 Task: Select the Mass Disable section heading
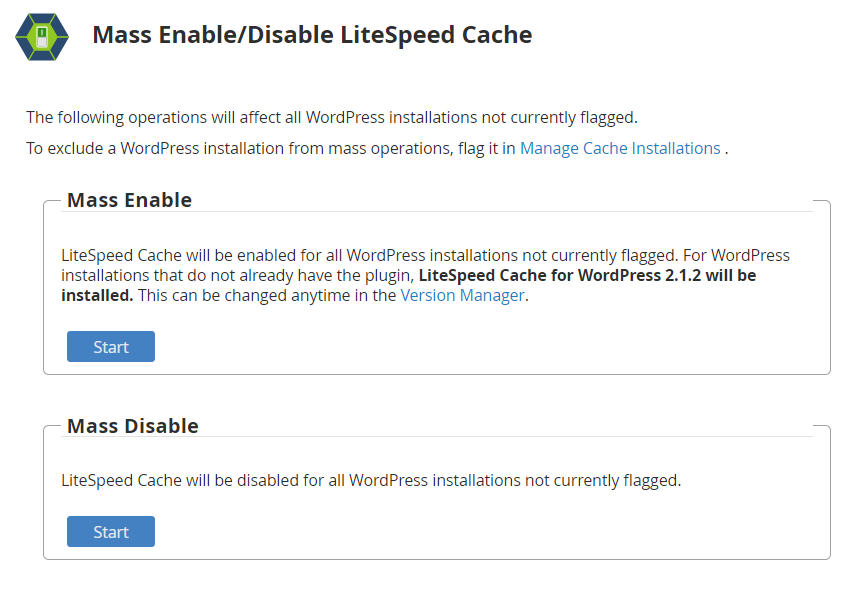click(133, 426)
